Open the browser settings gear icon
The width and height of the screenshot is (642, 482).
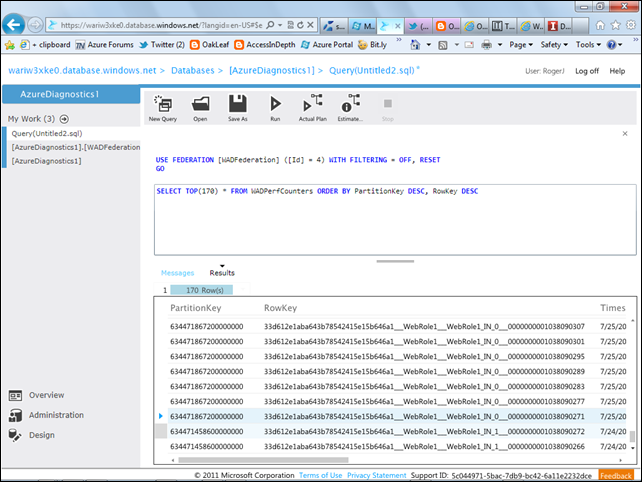coord(631,25)
